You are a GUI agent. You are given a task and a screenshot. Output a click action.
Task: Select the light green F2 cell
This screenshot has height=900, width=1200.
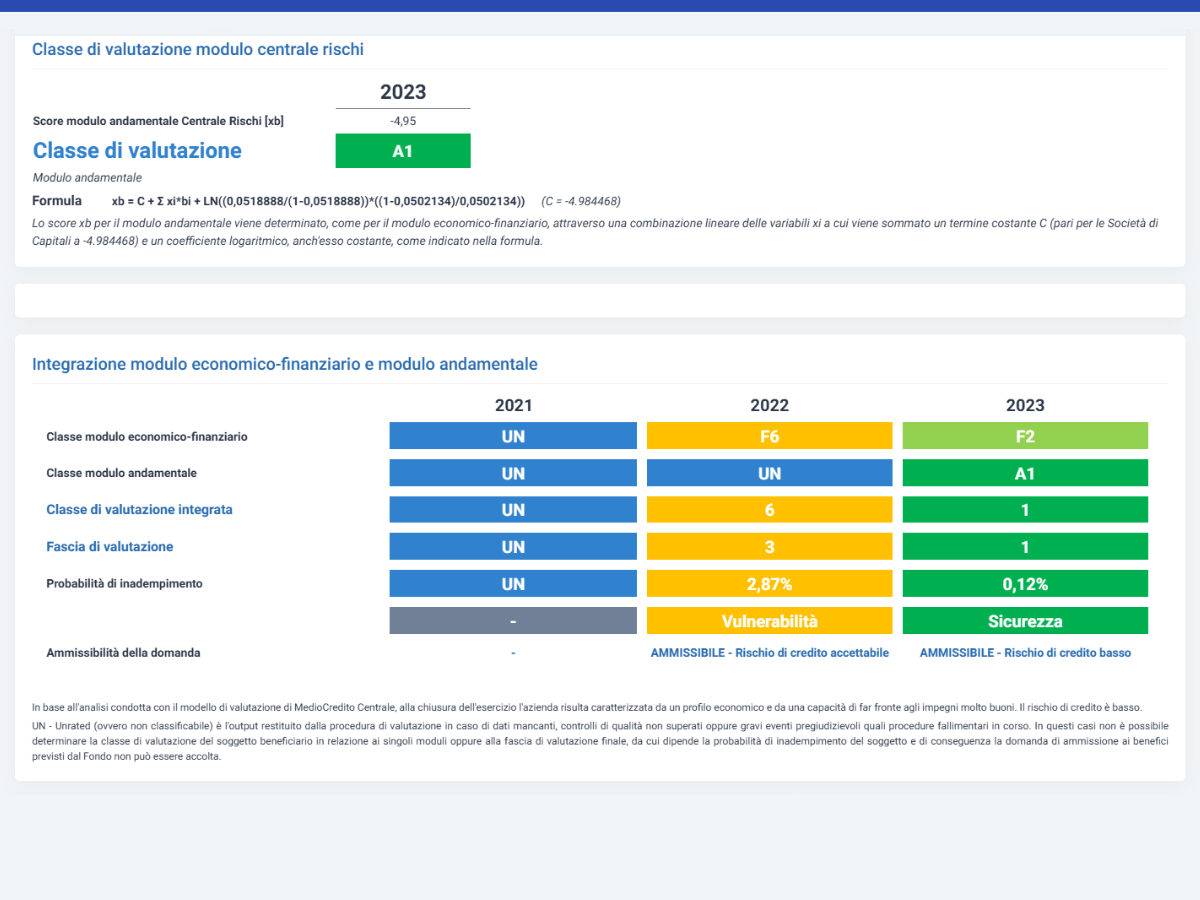tap(1025, 436)
